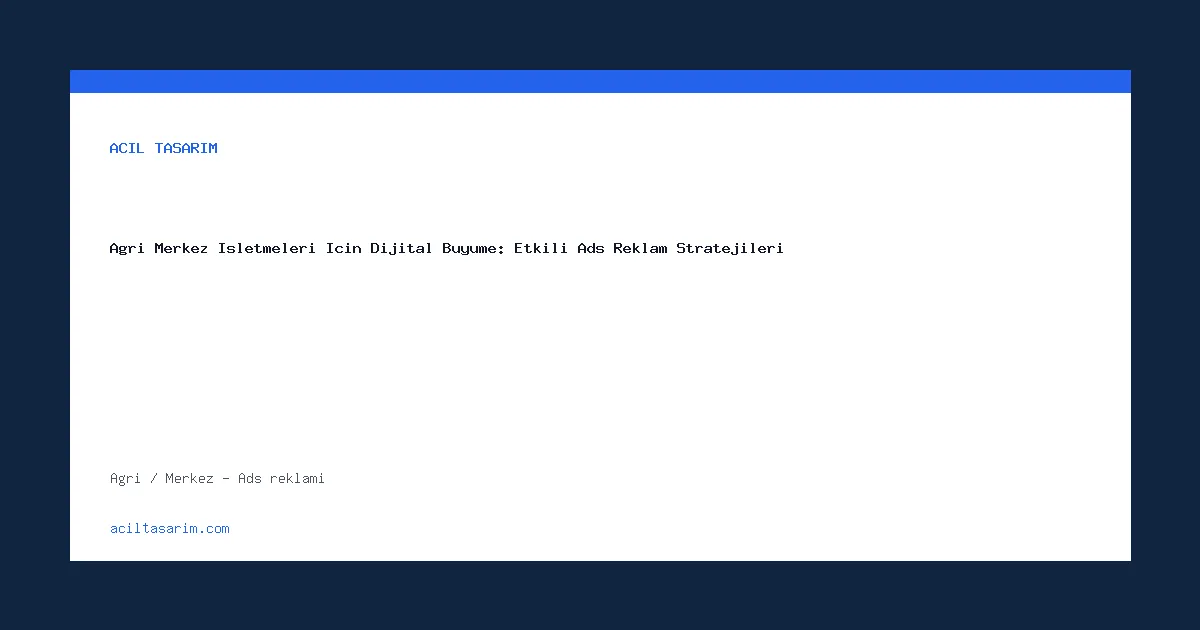Click the word Agri starting the headline
Screen dimensions: 1200x630
[127, 248]
